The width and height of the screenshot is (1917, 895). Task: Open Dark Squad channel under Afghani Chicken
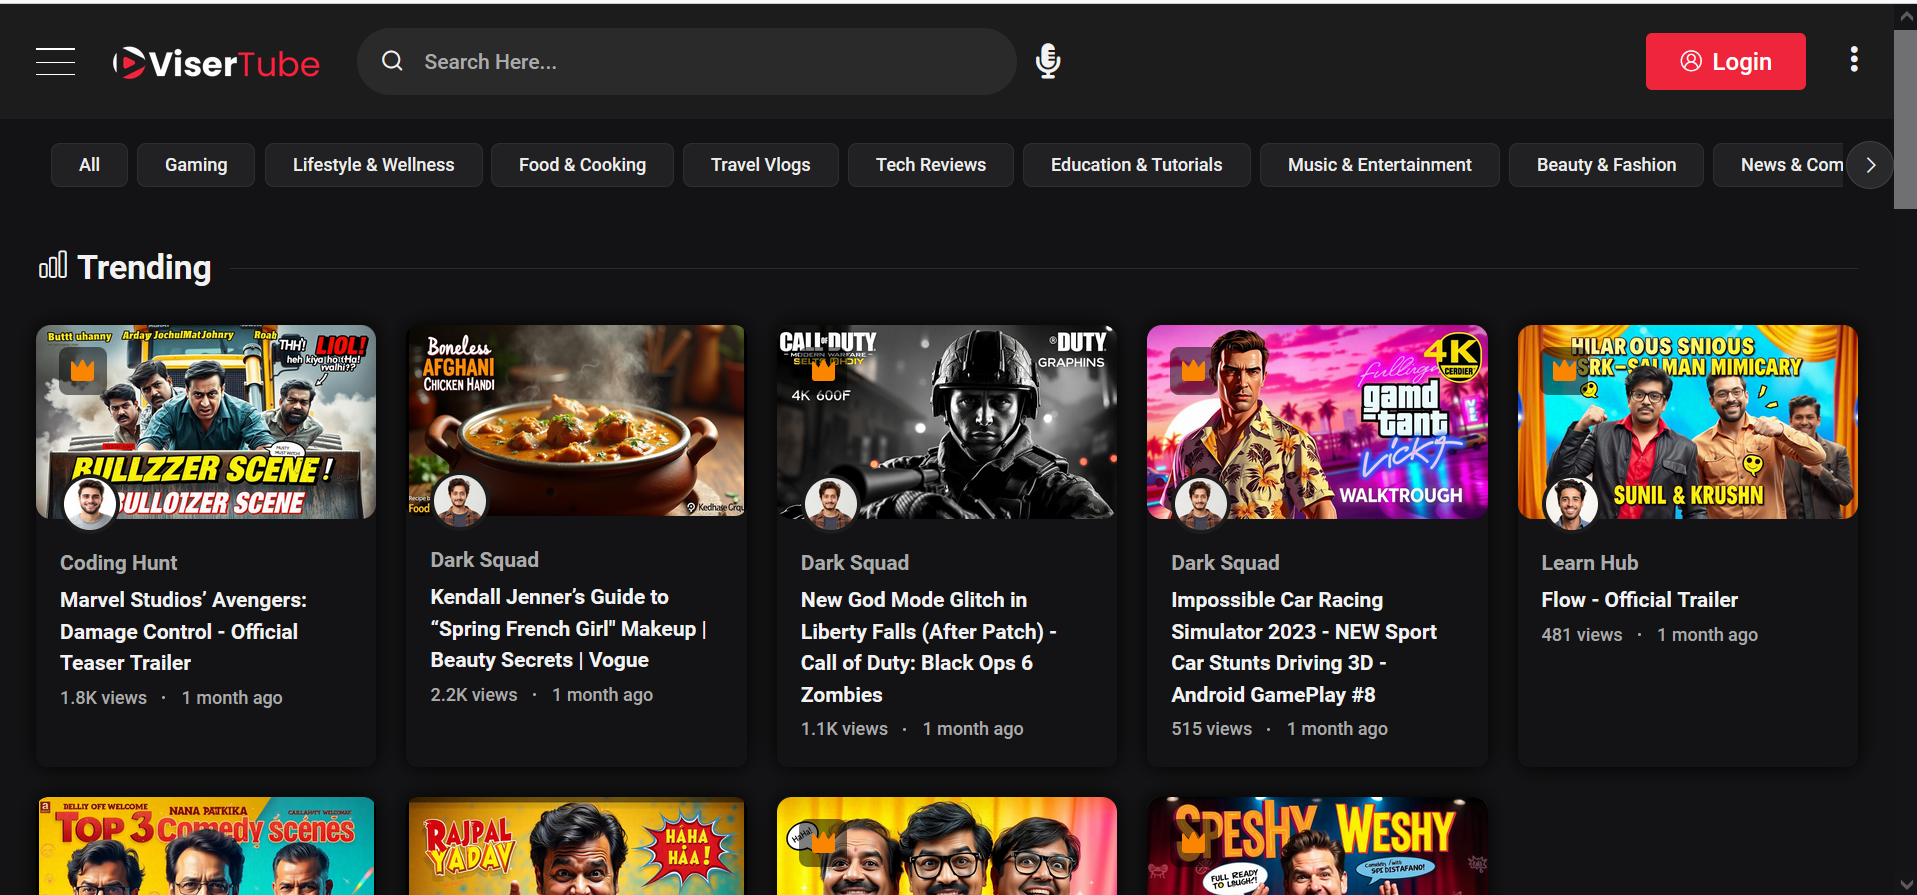tap(484, 560)
